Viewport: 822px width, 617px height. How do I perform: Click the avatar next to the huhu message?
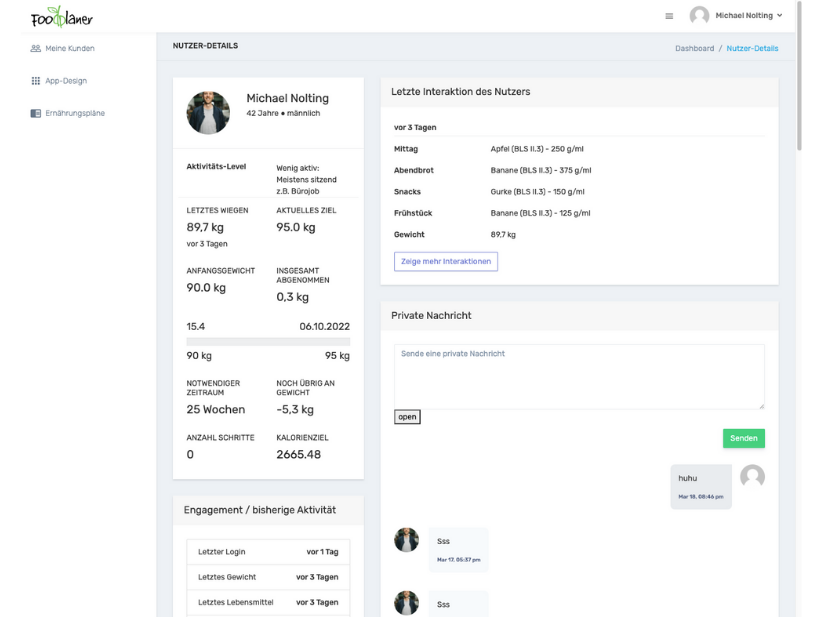coord(752,477)
